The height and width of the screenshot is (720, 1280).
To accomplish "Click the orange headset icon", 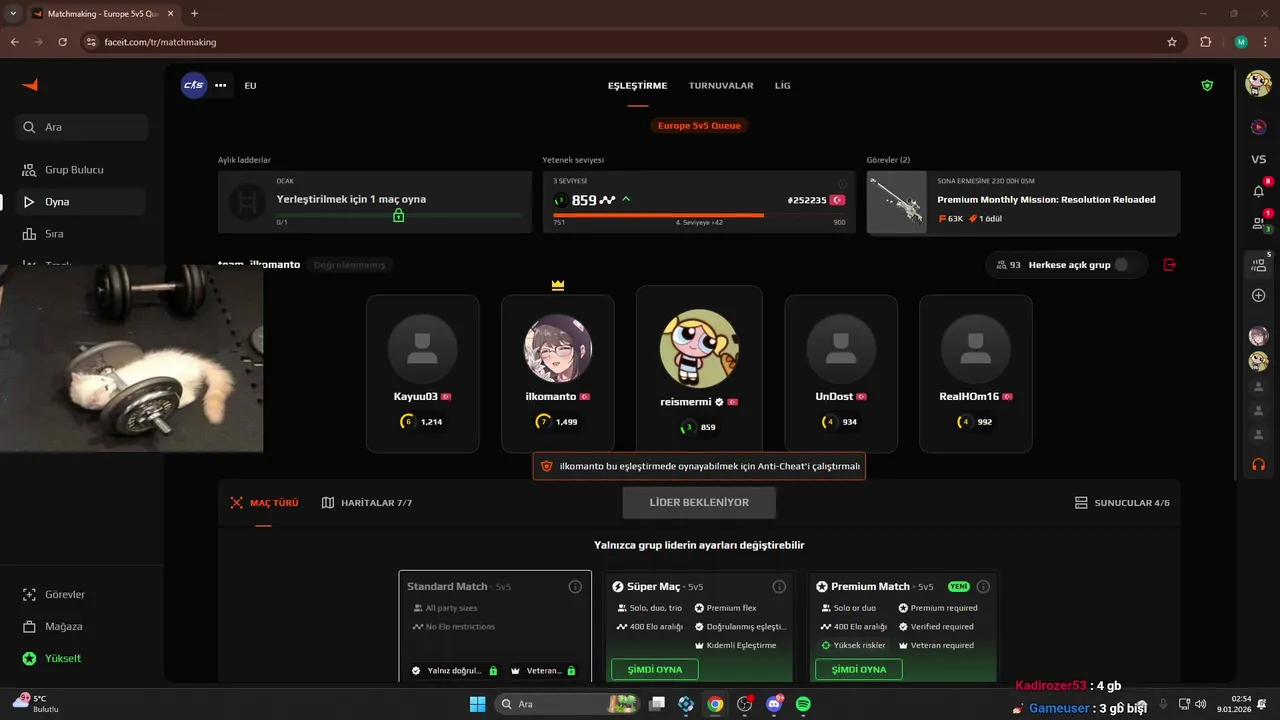I will [x=1258, y=464].
